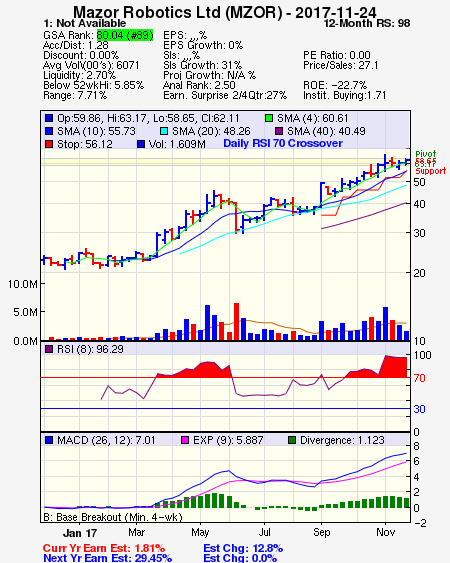The image size is (450, 563).
Task: Click the red Support label beside chart
Action: point(431,171)
